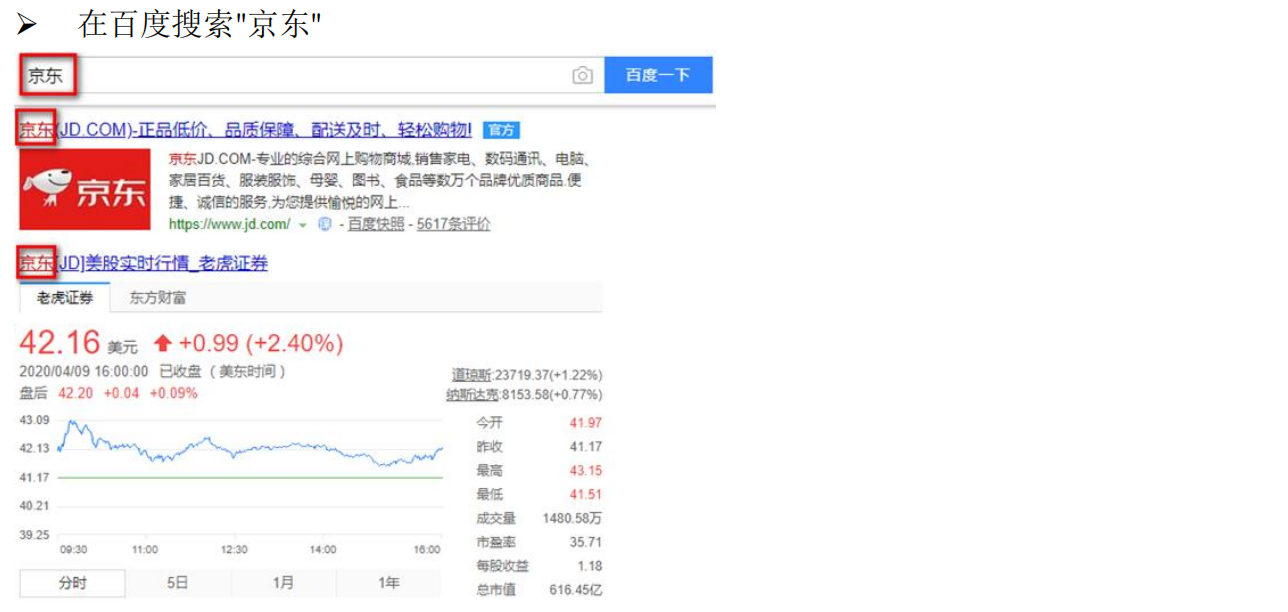Click the +0.99 (+2.40%) change value

click(262, 343)
